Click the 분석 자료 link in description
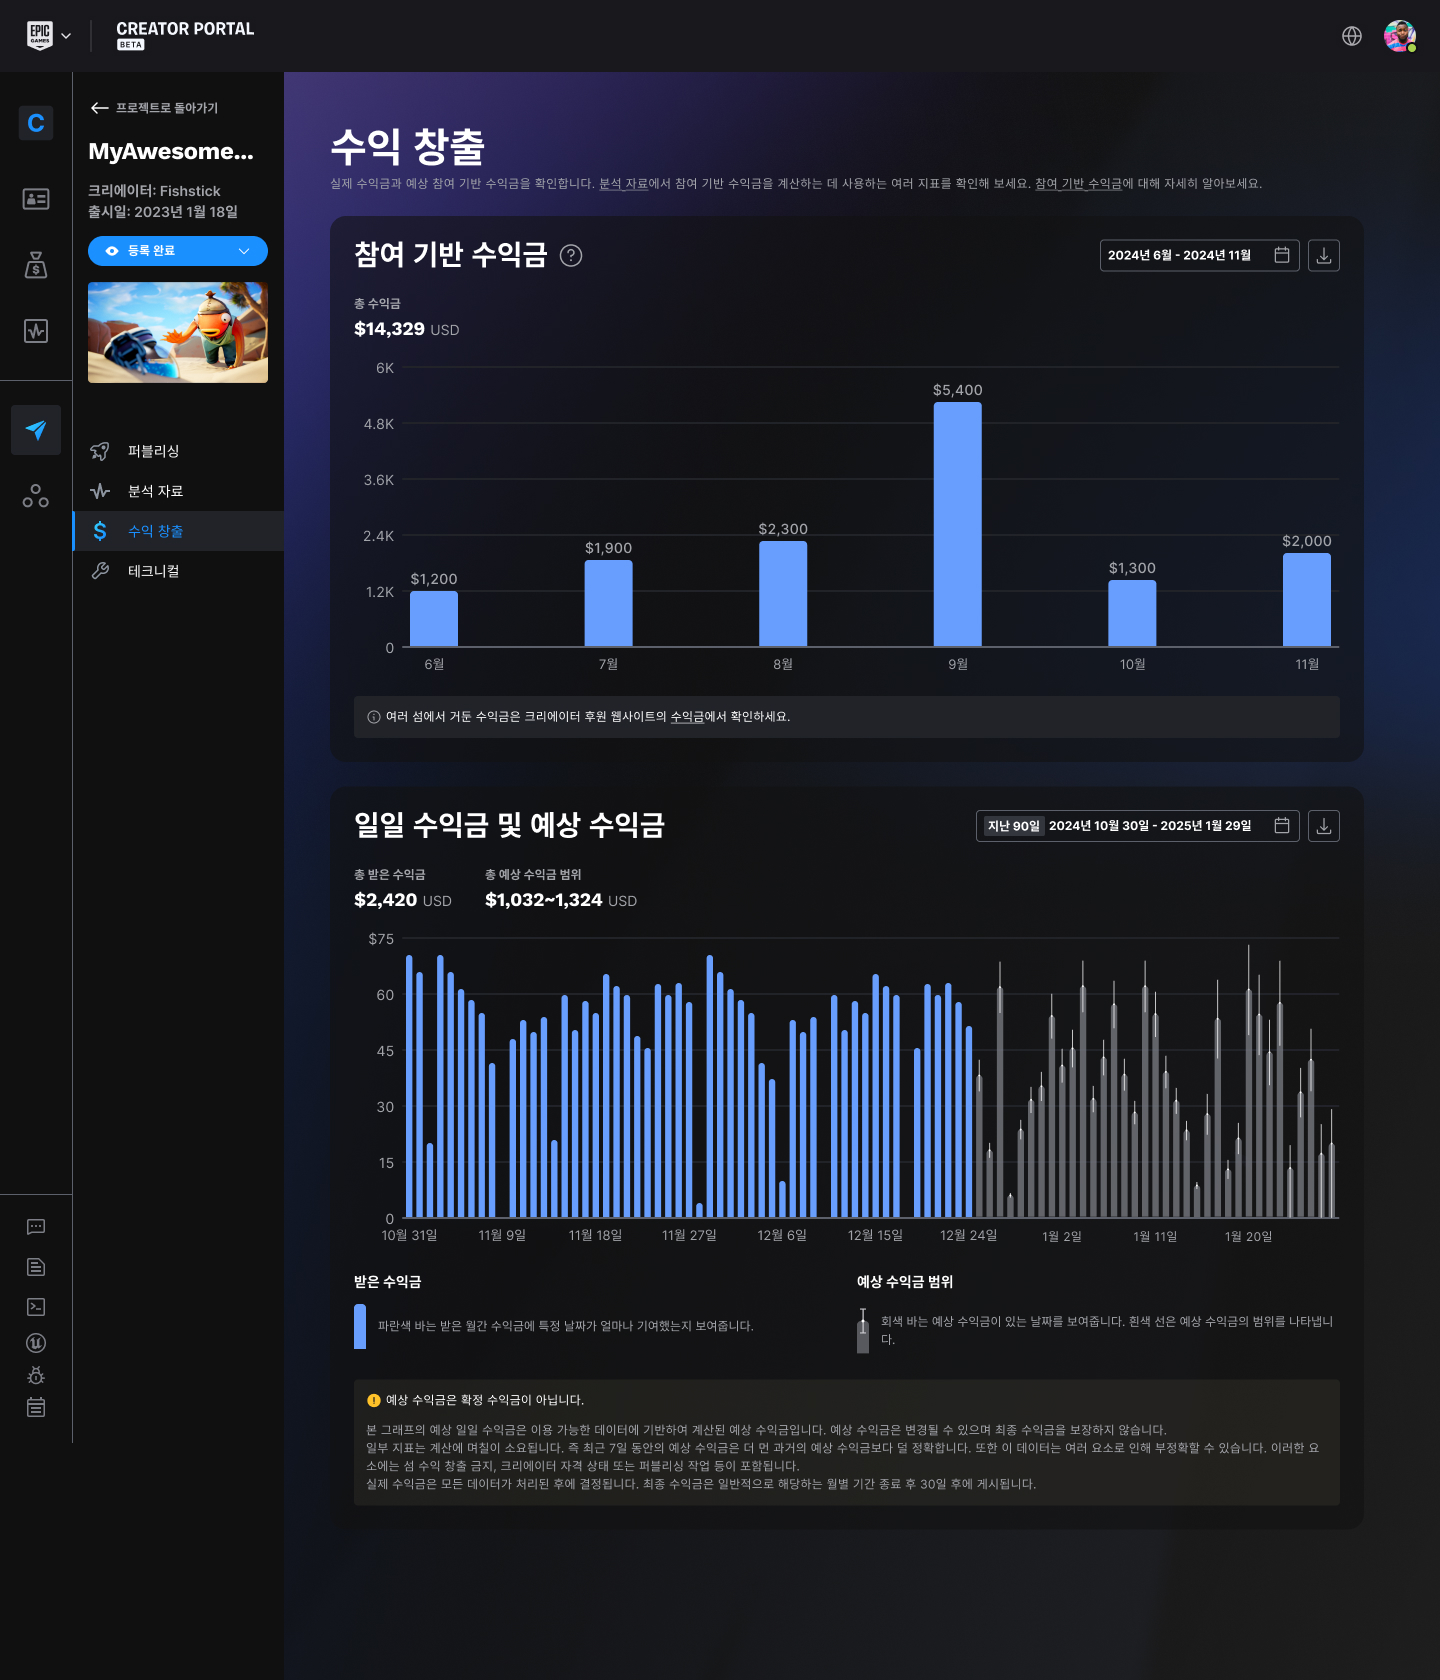The image size is (1440, 1680). (623, 184)
